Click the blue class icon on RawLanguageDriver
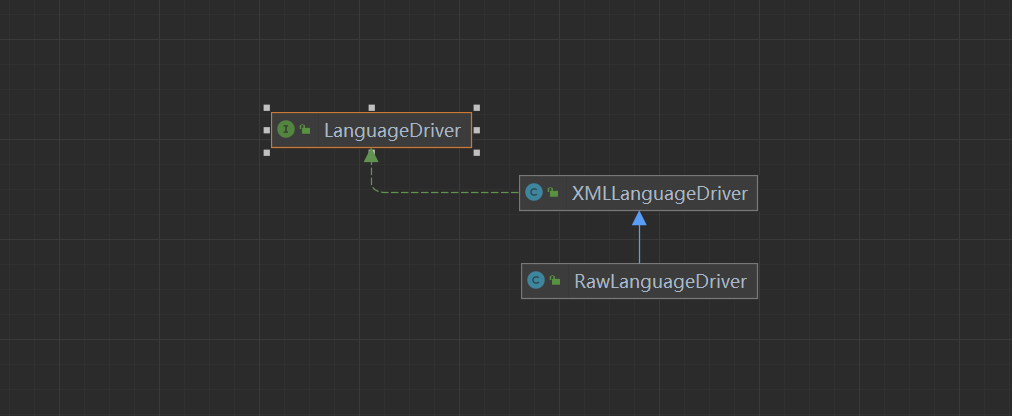Screen dimensions: 1012x416 point(536,281)
